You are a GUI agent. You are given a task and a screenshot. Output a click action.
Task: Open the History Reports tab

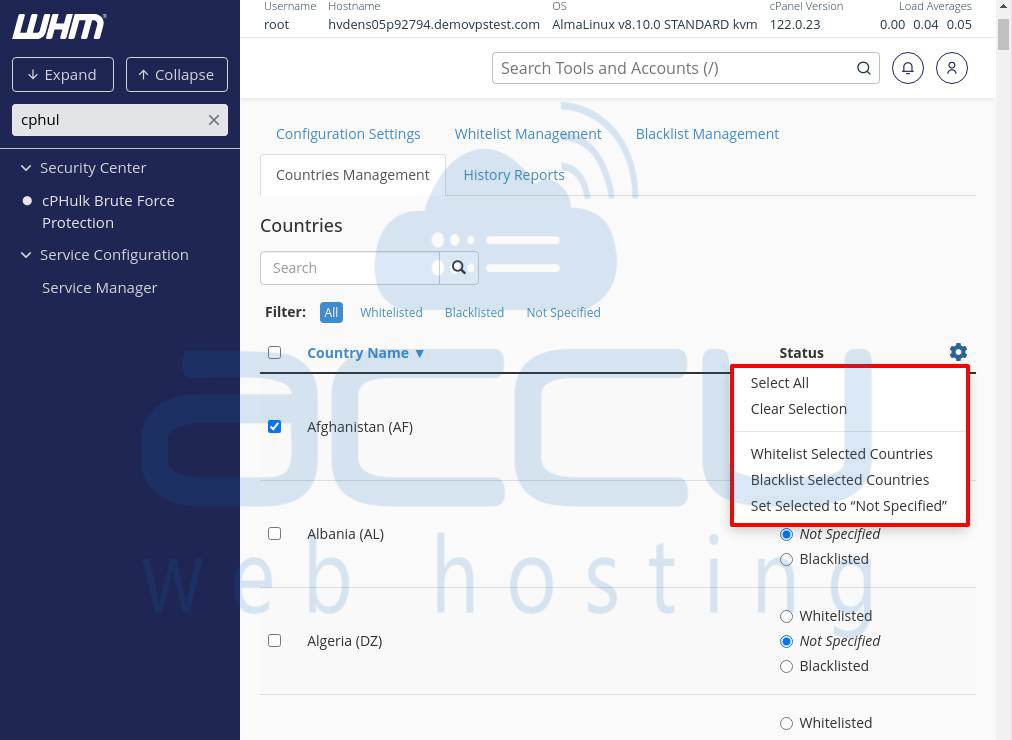tap(514, 175)
